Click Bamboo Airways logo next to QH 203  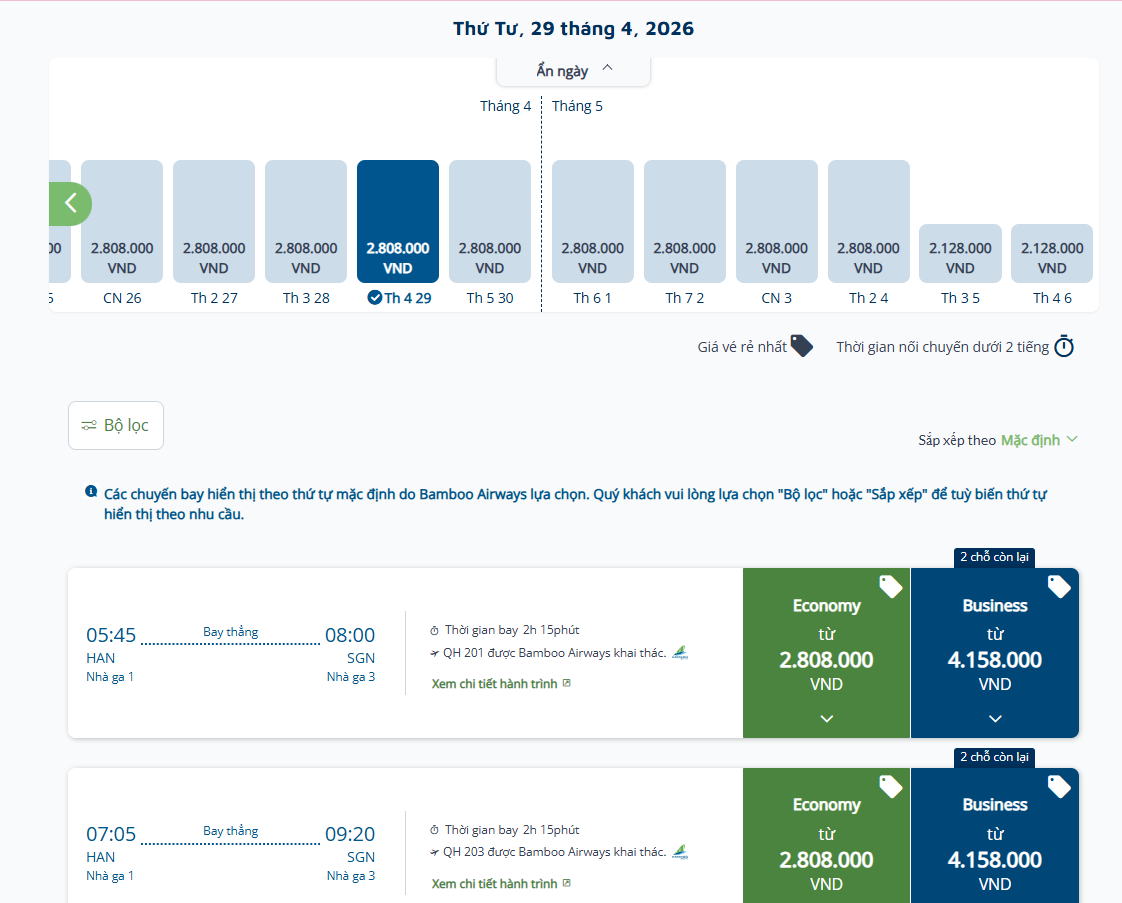click(x=681, y=852)
